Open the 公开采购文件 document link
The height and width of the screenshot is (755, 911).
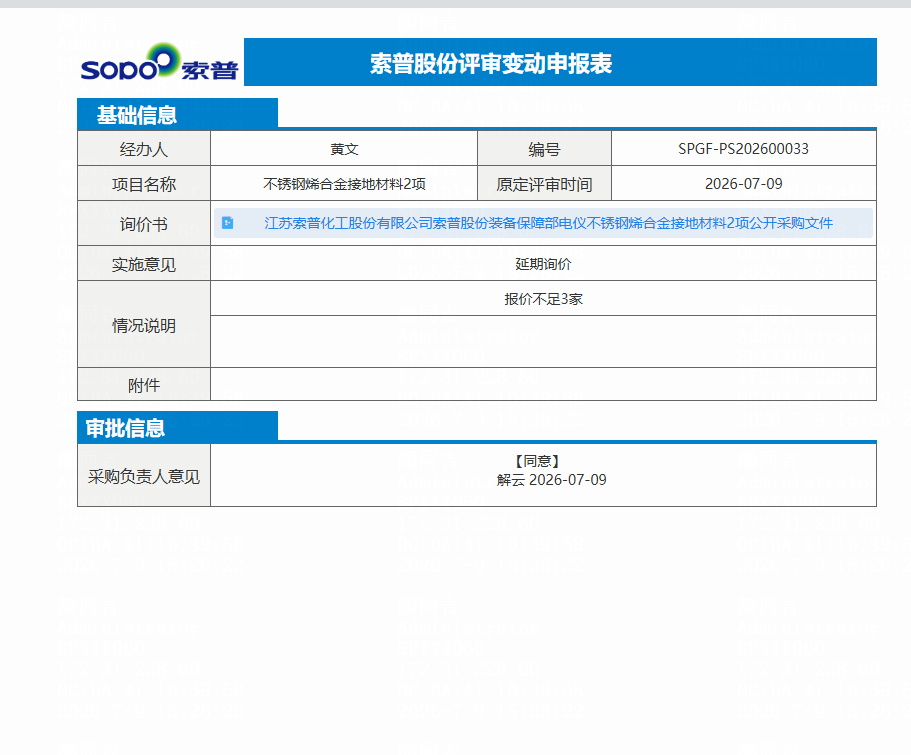(x=548, y=223)
